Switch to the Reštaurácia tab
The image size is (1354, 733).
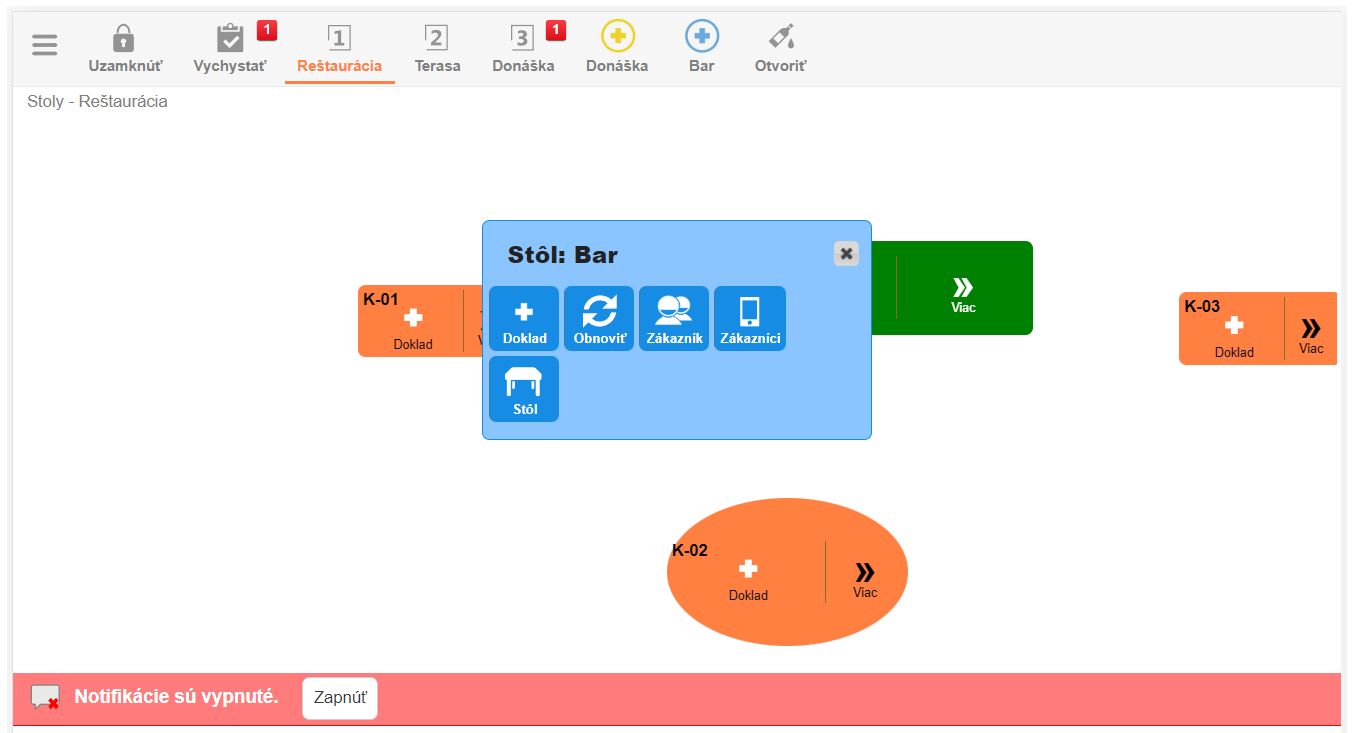pyautogui.click(x=339, y=50)
